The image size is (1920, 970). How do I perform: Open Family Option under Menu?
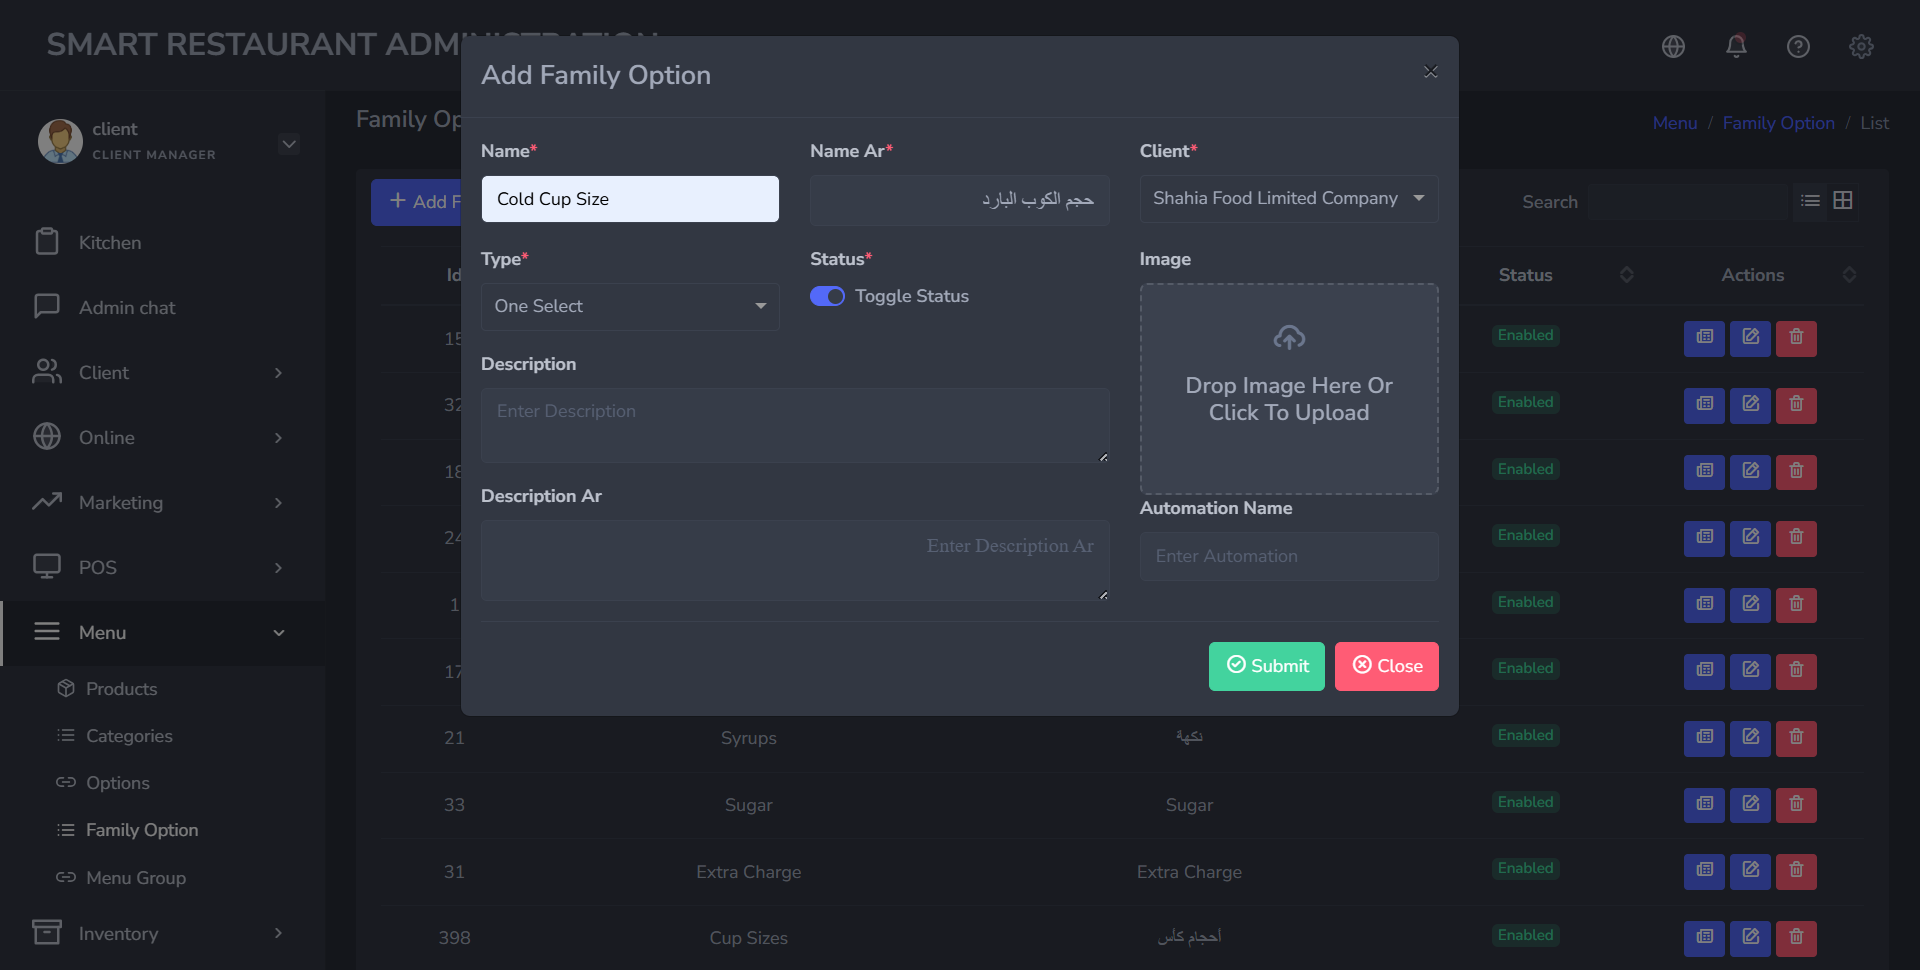pyautogui.click(x=141, y=830)
